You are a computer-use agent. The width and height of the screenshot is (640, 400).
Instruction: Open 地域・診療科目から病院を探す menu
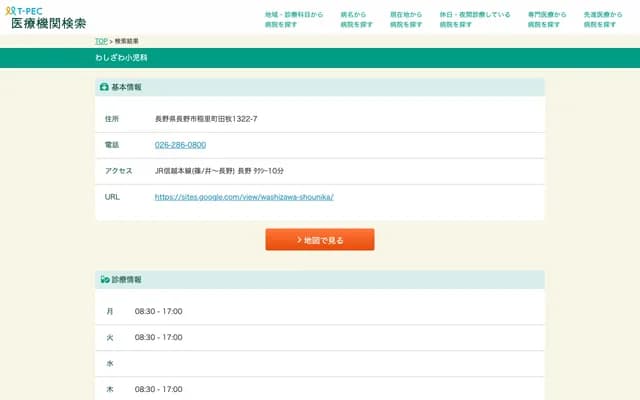click(294, 19)
